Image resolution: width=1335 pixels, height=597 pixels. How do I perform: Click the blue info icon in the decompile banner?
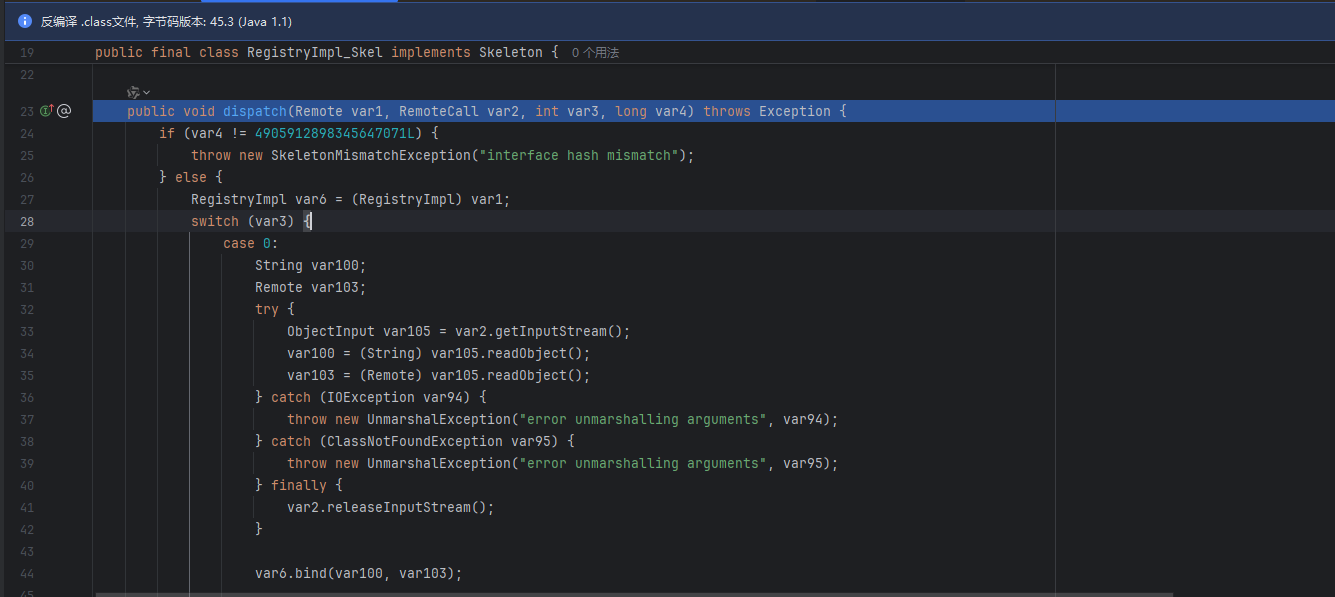(25, 21)
